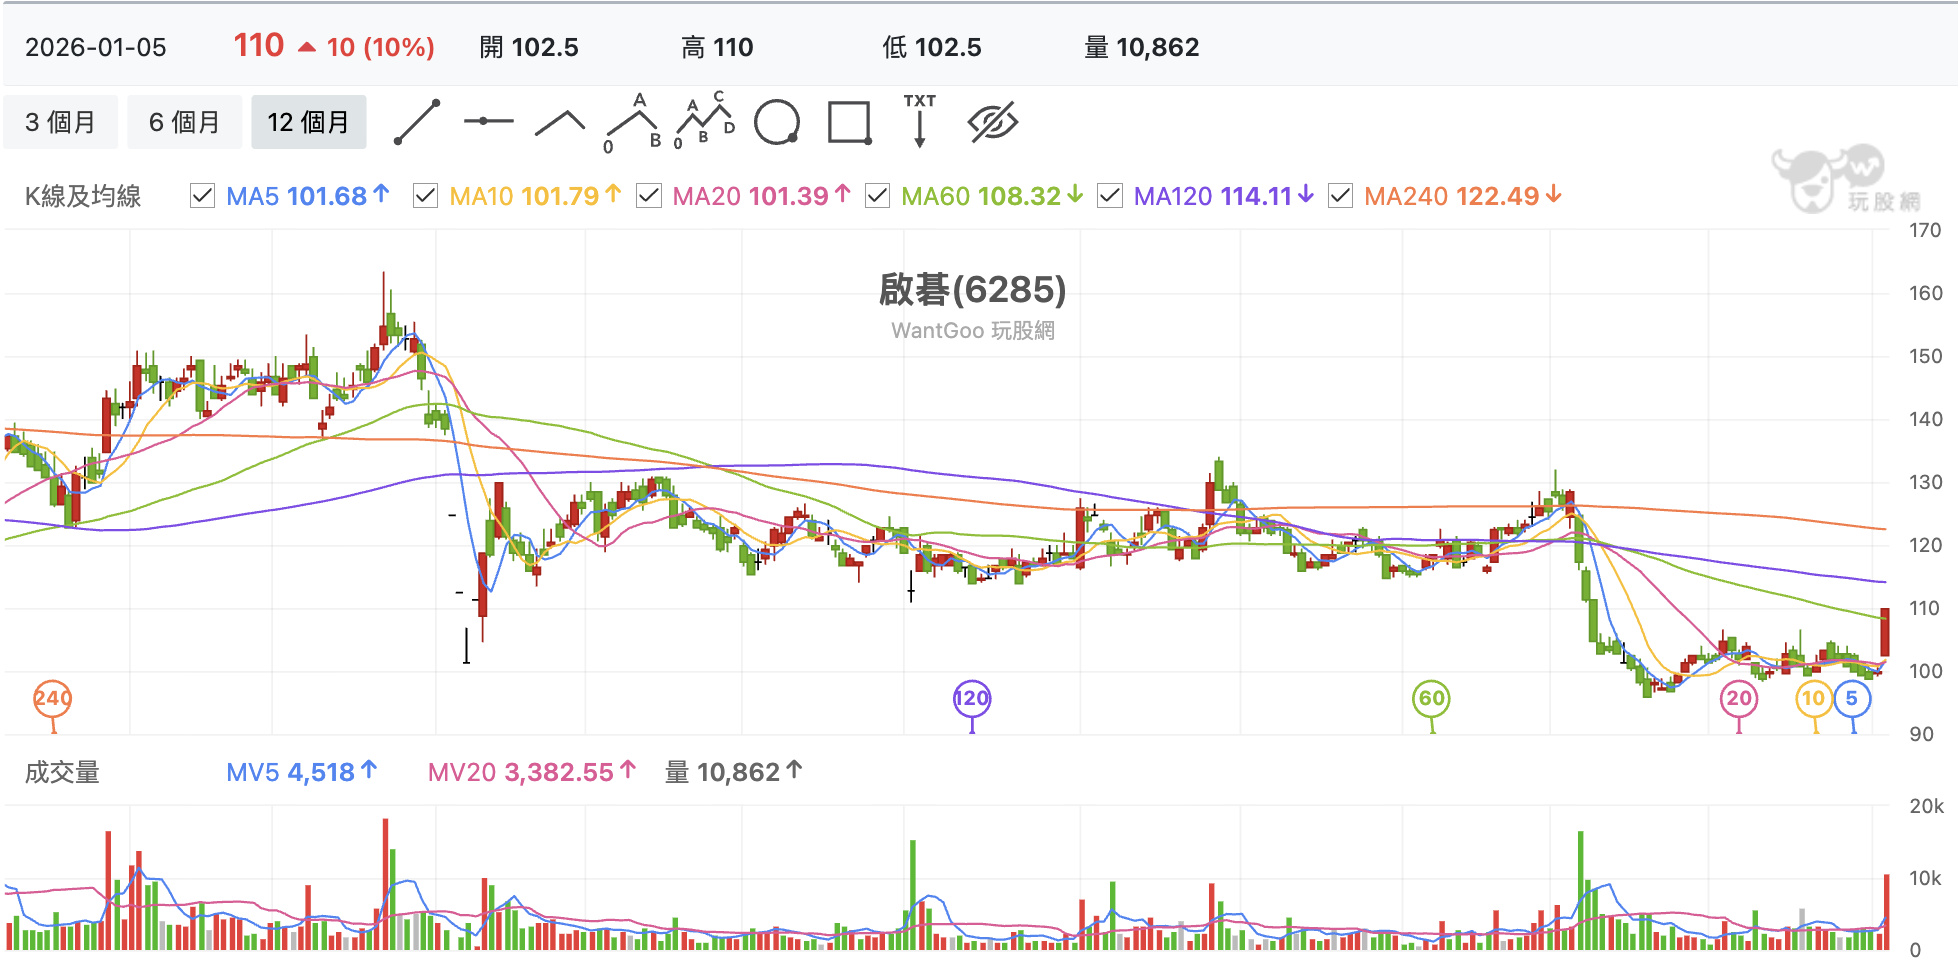Click the MV20 3,382.55 volume average label

coord(531,772)
